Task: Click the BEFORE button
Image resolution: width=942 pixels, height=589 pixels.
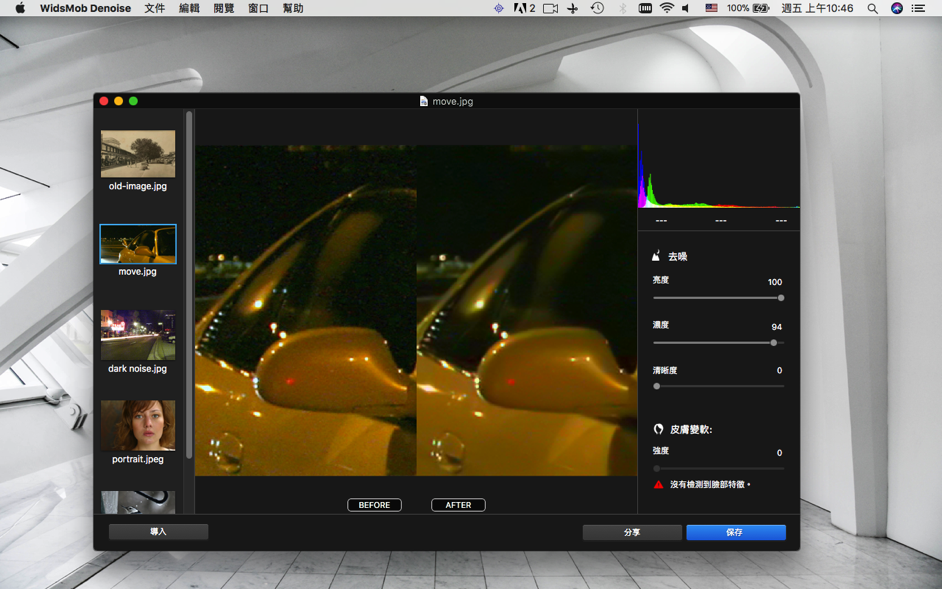Action: 374,505
